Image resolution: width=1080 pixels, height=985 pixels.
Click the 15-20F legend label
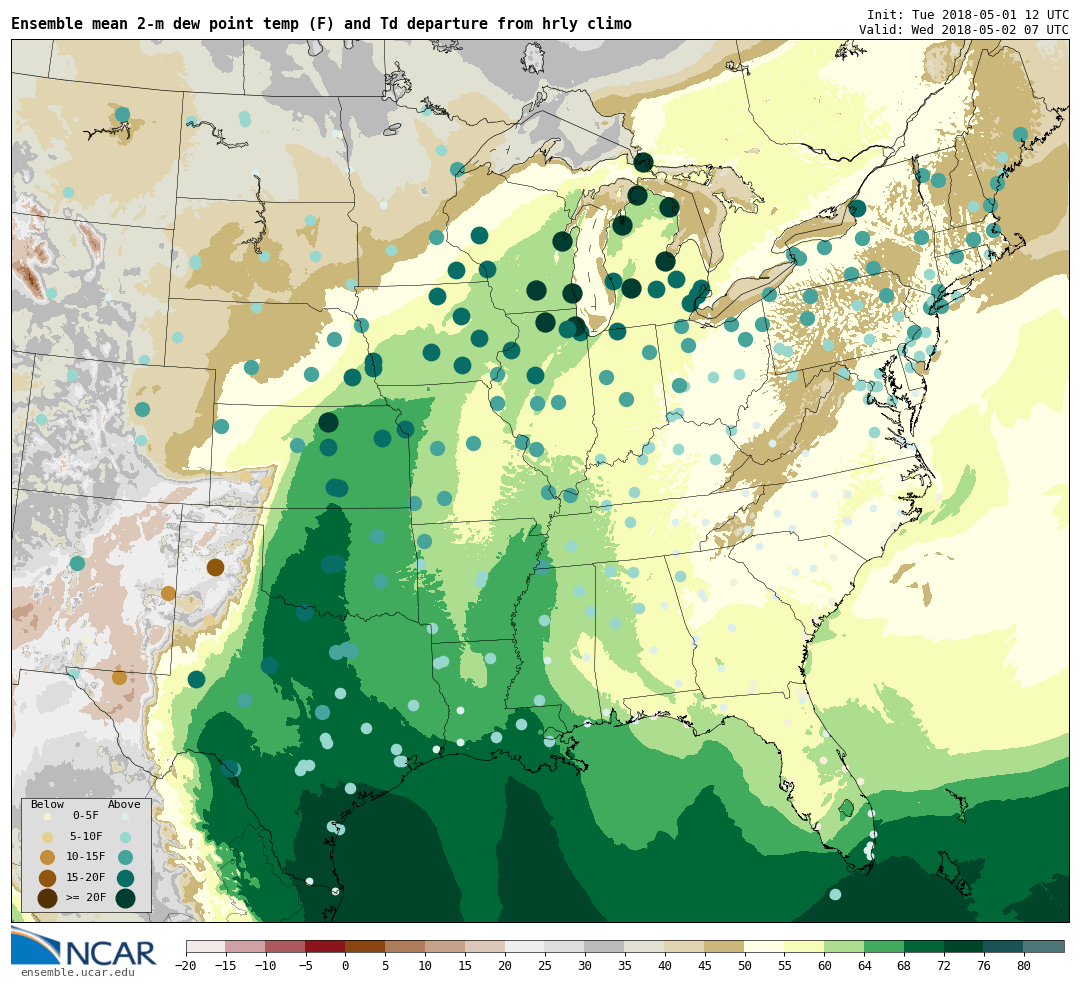click(86, 878)
